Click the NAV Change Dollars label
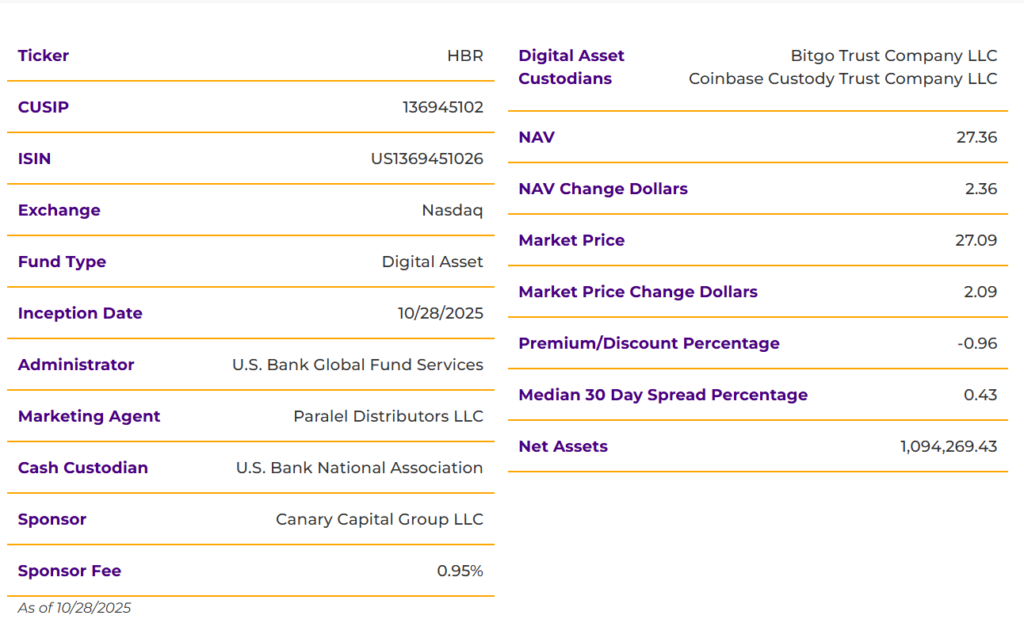 pos(603,189)
